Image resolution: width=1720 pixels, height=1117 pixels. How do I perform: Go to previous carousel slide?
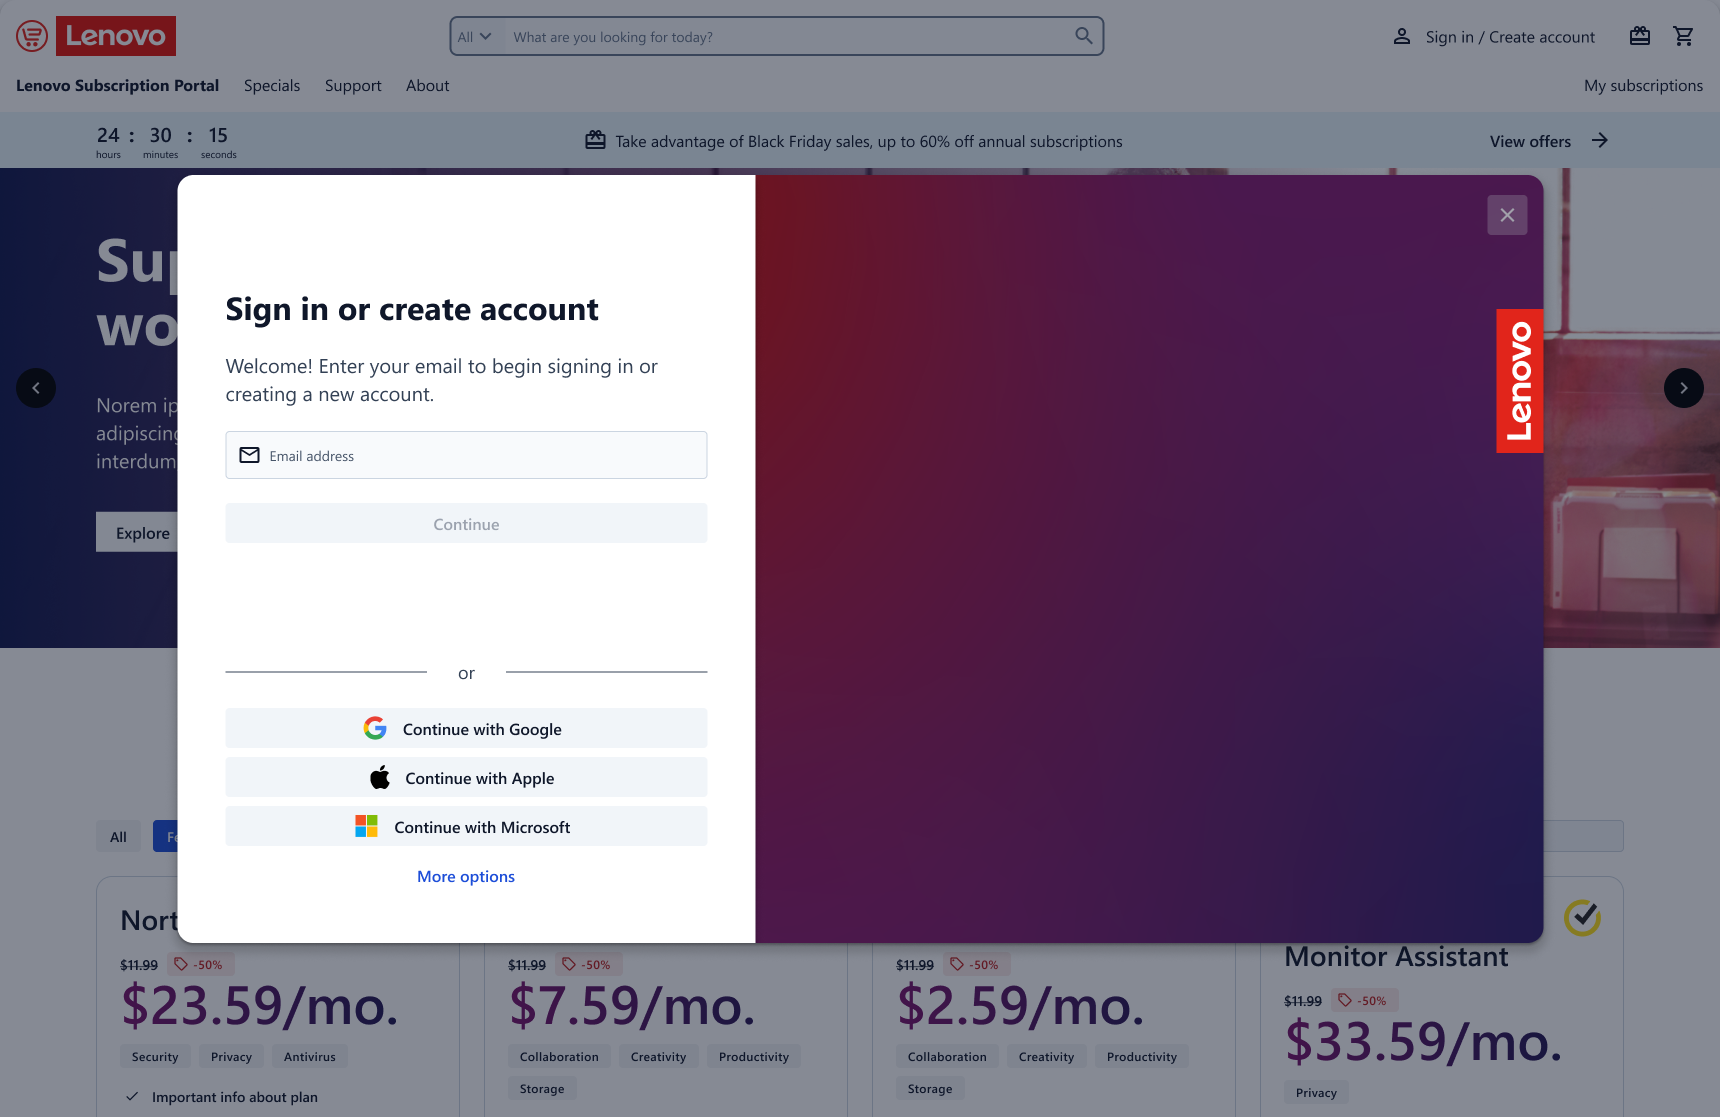click(x=36, y=388)
